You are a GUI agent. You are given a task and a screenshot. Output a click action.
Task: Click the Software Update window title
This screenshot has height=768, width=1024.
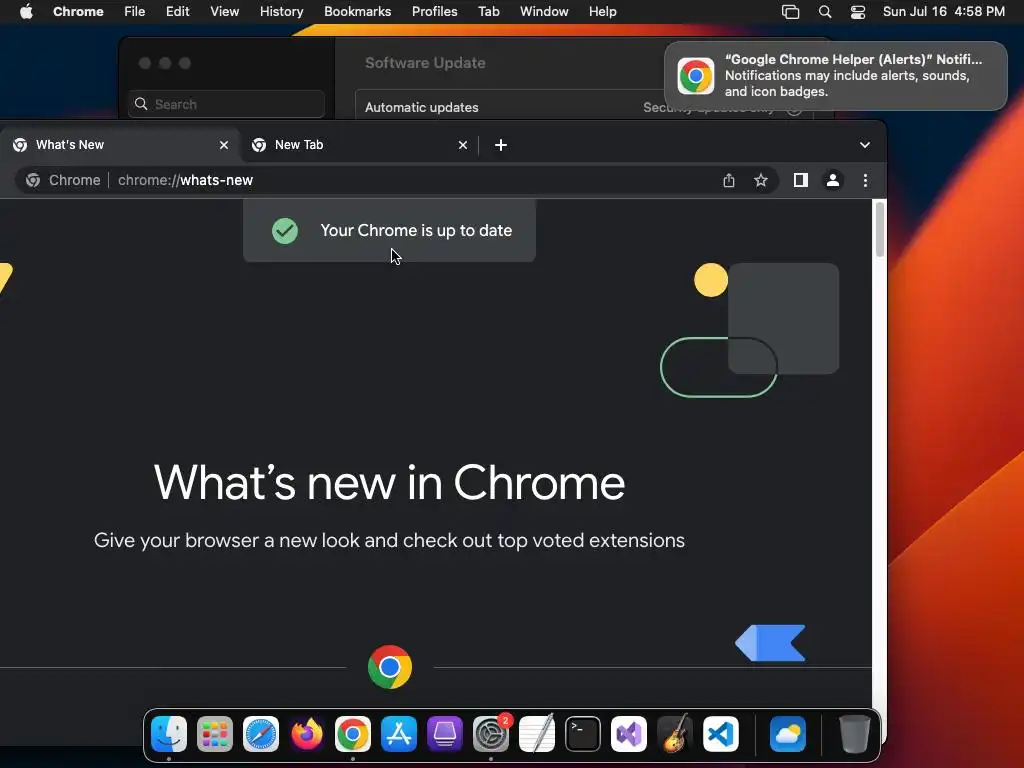click(x=425, y=63)
